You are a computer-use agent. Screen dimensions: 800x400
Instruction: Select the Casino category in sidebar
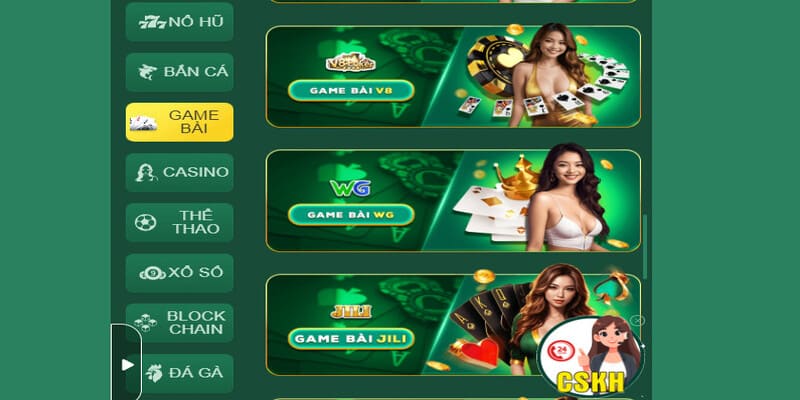180,172
